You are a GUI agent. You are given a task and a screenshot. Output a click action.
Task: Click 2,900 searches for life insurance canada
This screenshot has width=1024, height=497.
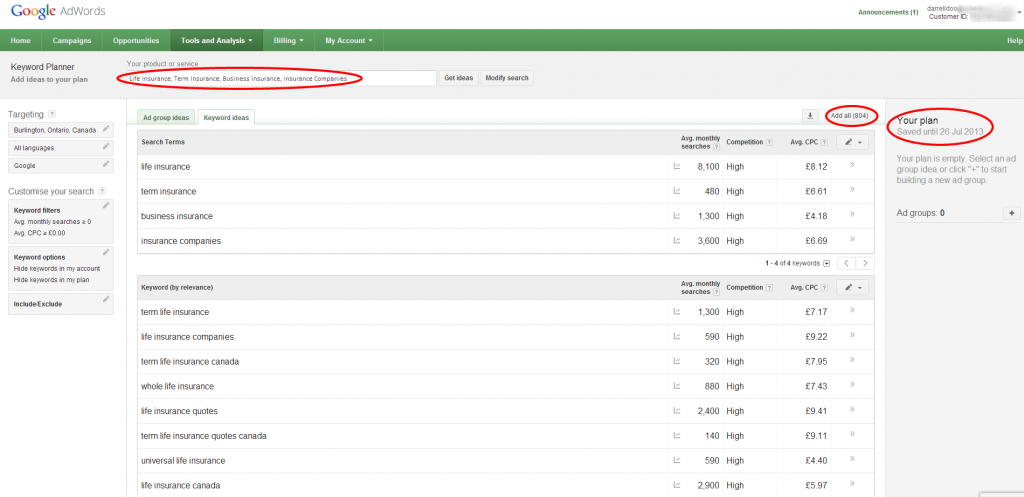tap(709, 485)
